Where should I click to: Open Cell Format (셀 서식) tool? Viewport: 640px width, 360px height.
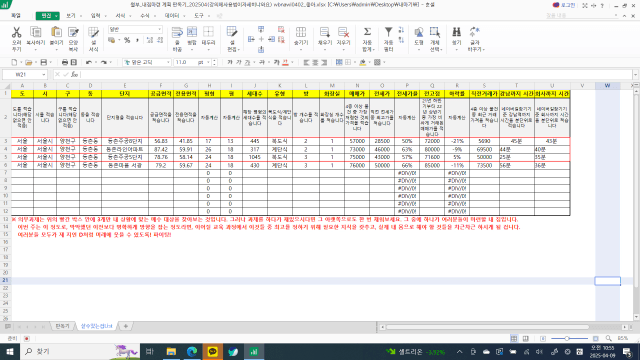(93, 33)
